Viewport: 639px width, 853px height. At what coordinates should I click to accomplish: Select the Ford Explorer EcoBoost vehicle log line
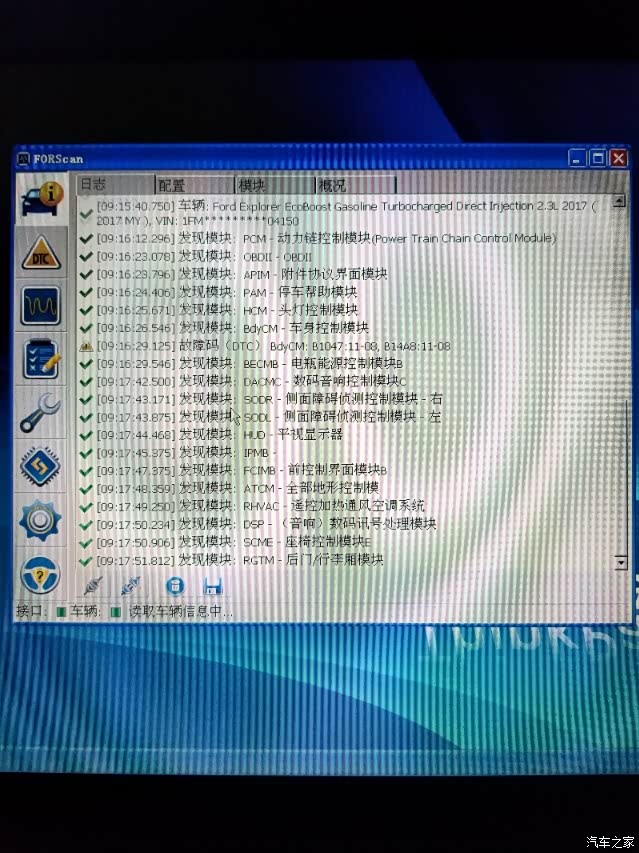[346, 214]
